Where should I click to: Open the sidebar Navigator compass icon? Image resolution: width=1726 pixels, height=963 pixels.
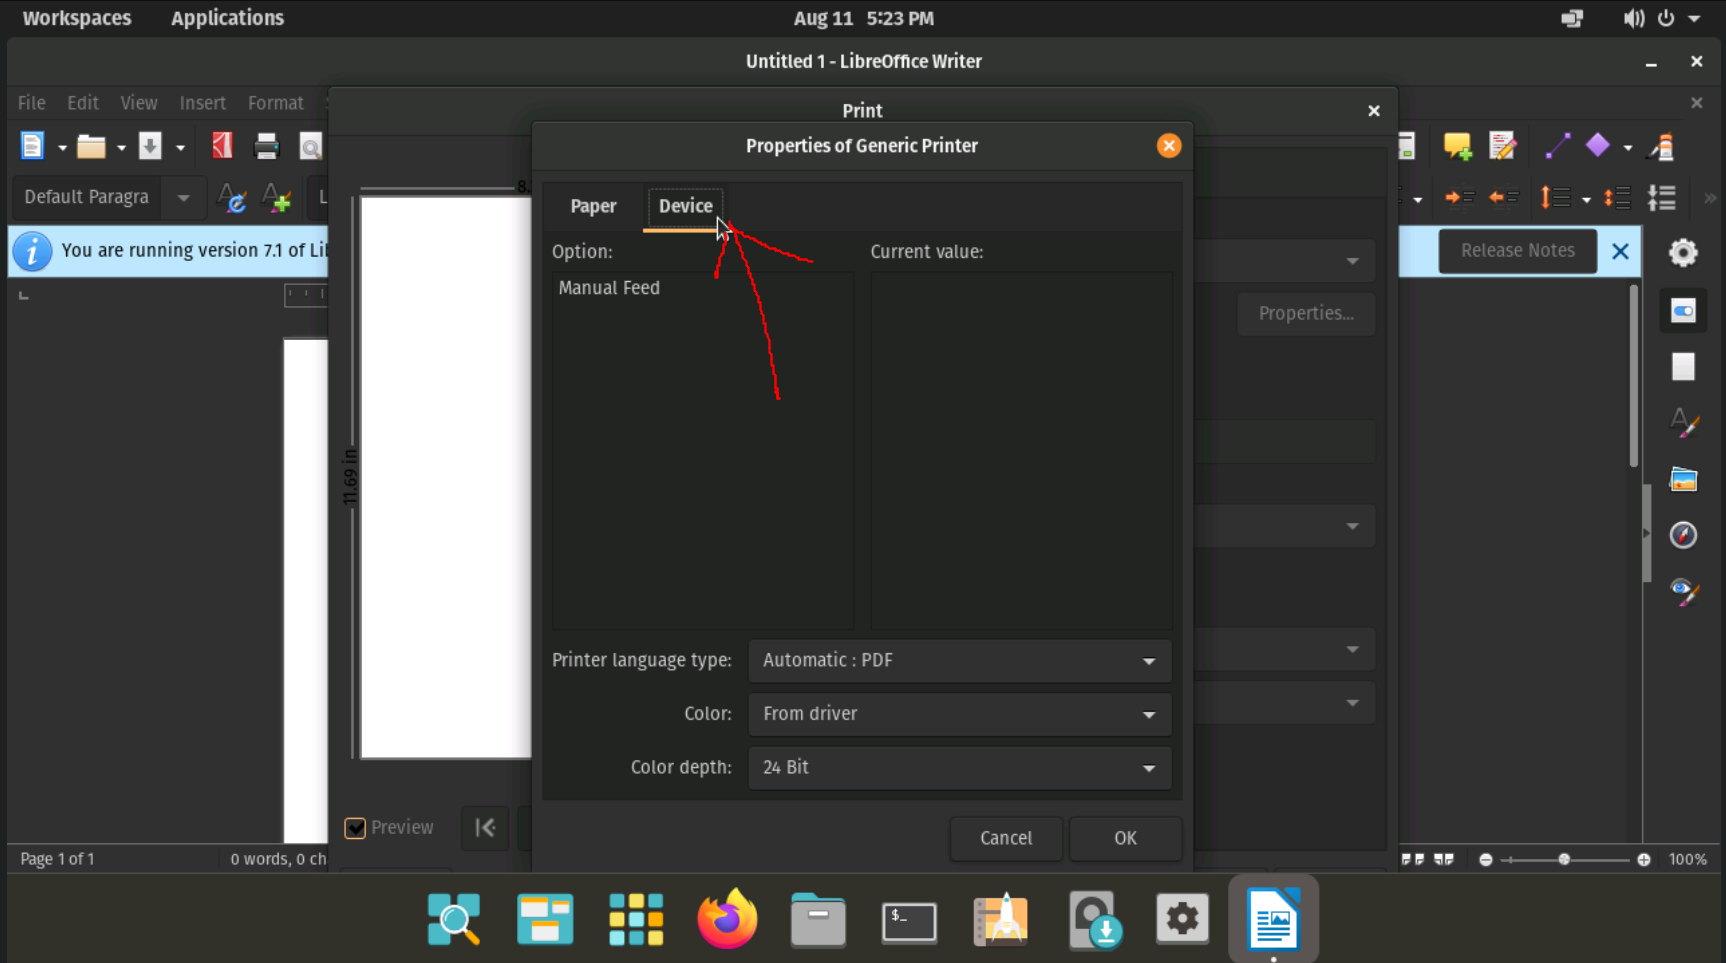coord(1683,535)
